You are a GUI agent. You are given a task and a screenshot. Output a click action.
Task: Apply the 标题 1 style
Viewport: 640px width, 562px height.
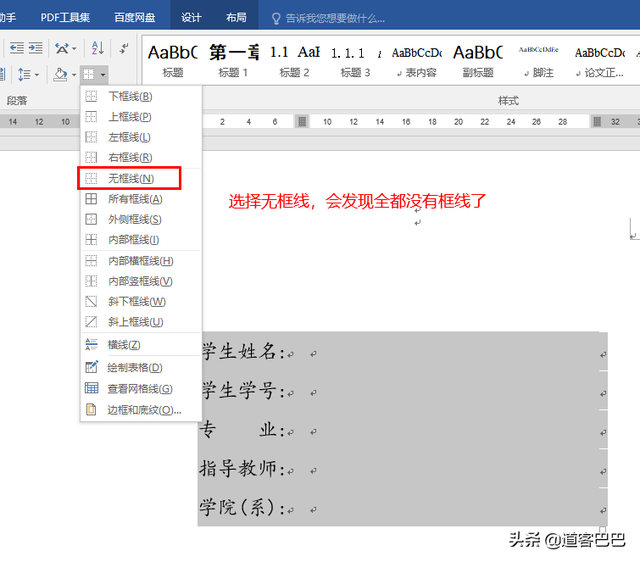[x=233, y=61]
